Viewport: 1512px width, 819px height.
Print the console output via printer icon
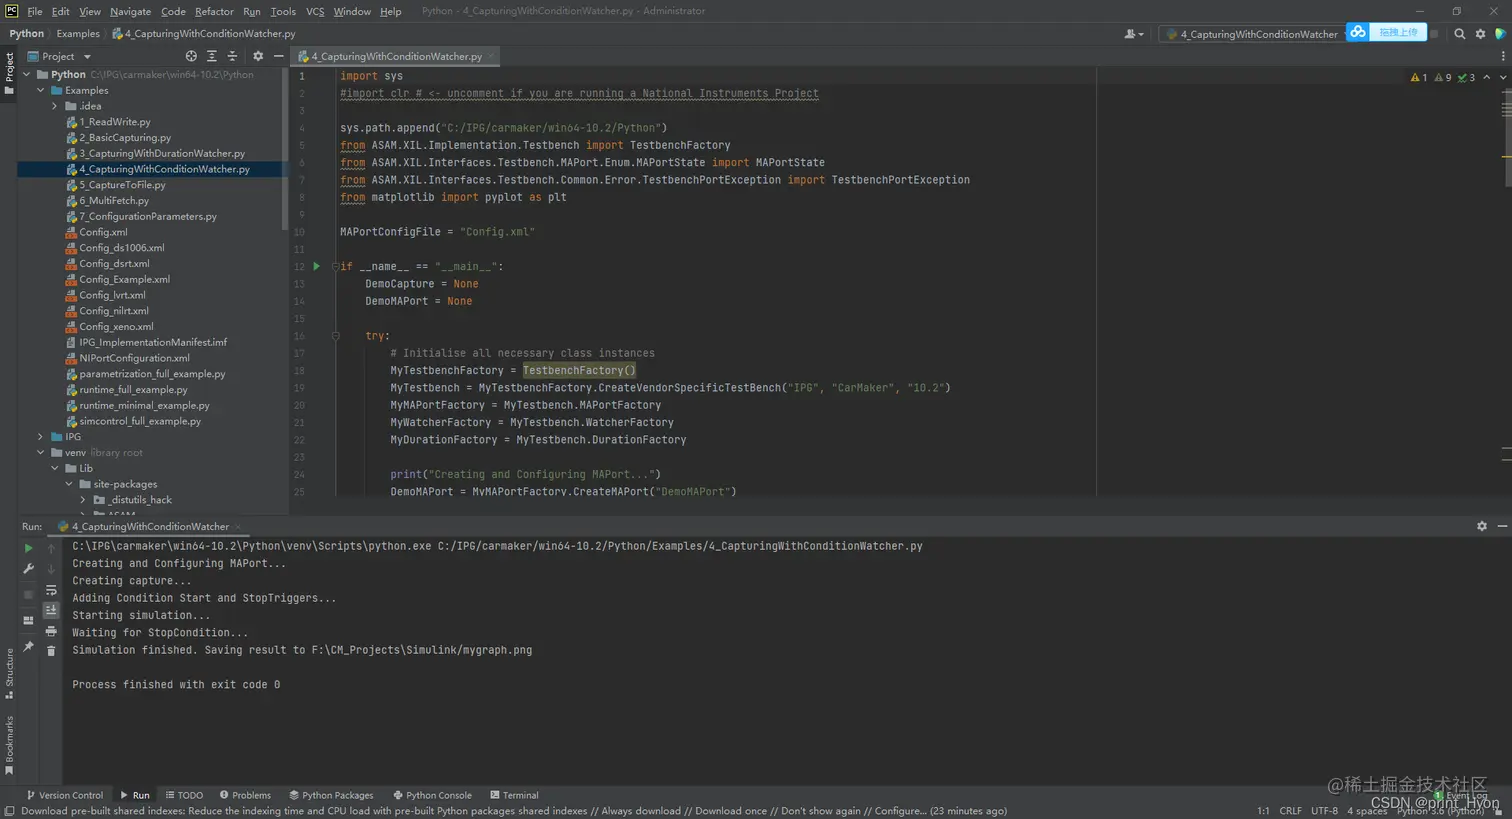51,631
